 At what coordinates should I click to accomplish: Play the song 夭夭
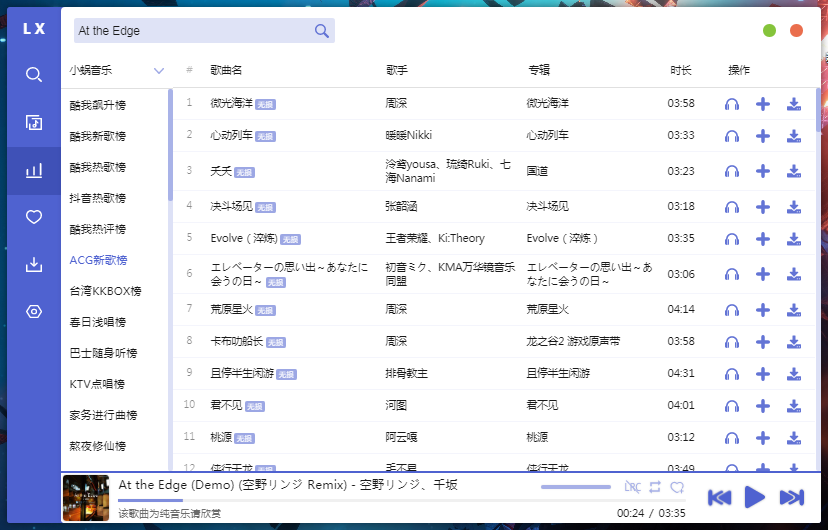pos(732,171)
